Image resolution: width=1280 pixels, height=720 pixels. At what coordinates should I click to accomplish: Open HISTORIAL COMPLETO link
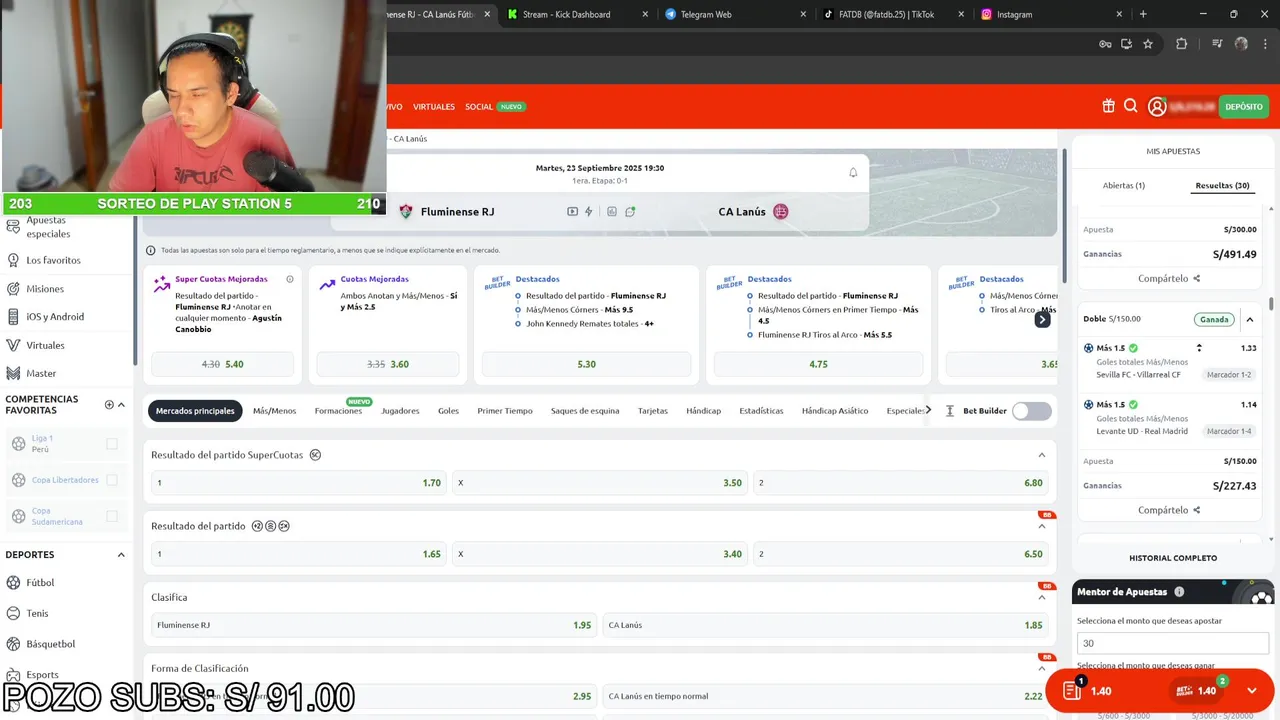[x=1173, y=558]
